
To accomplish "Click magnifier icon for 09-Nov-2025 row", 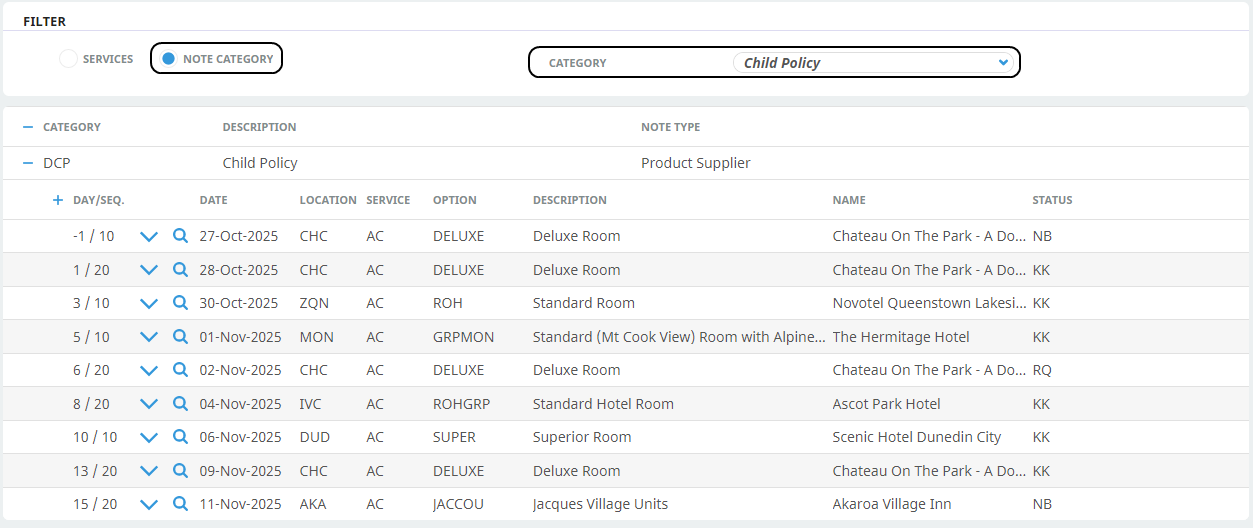I will (180, 471).
